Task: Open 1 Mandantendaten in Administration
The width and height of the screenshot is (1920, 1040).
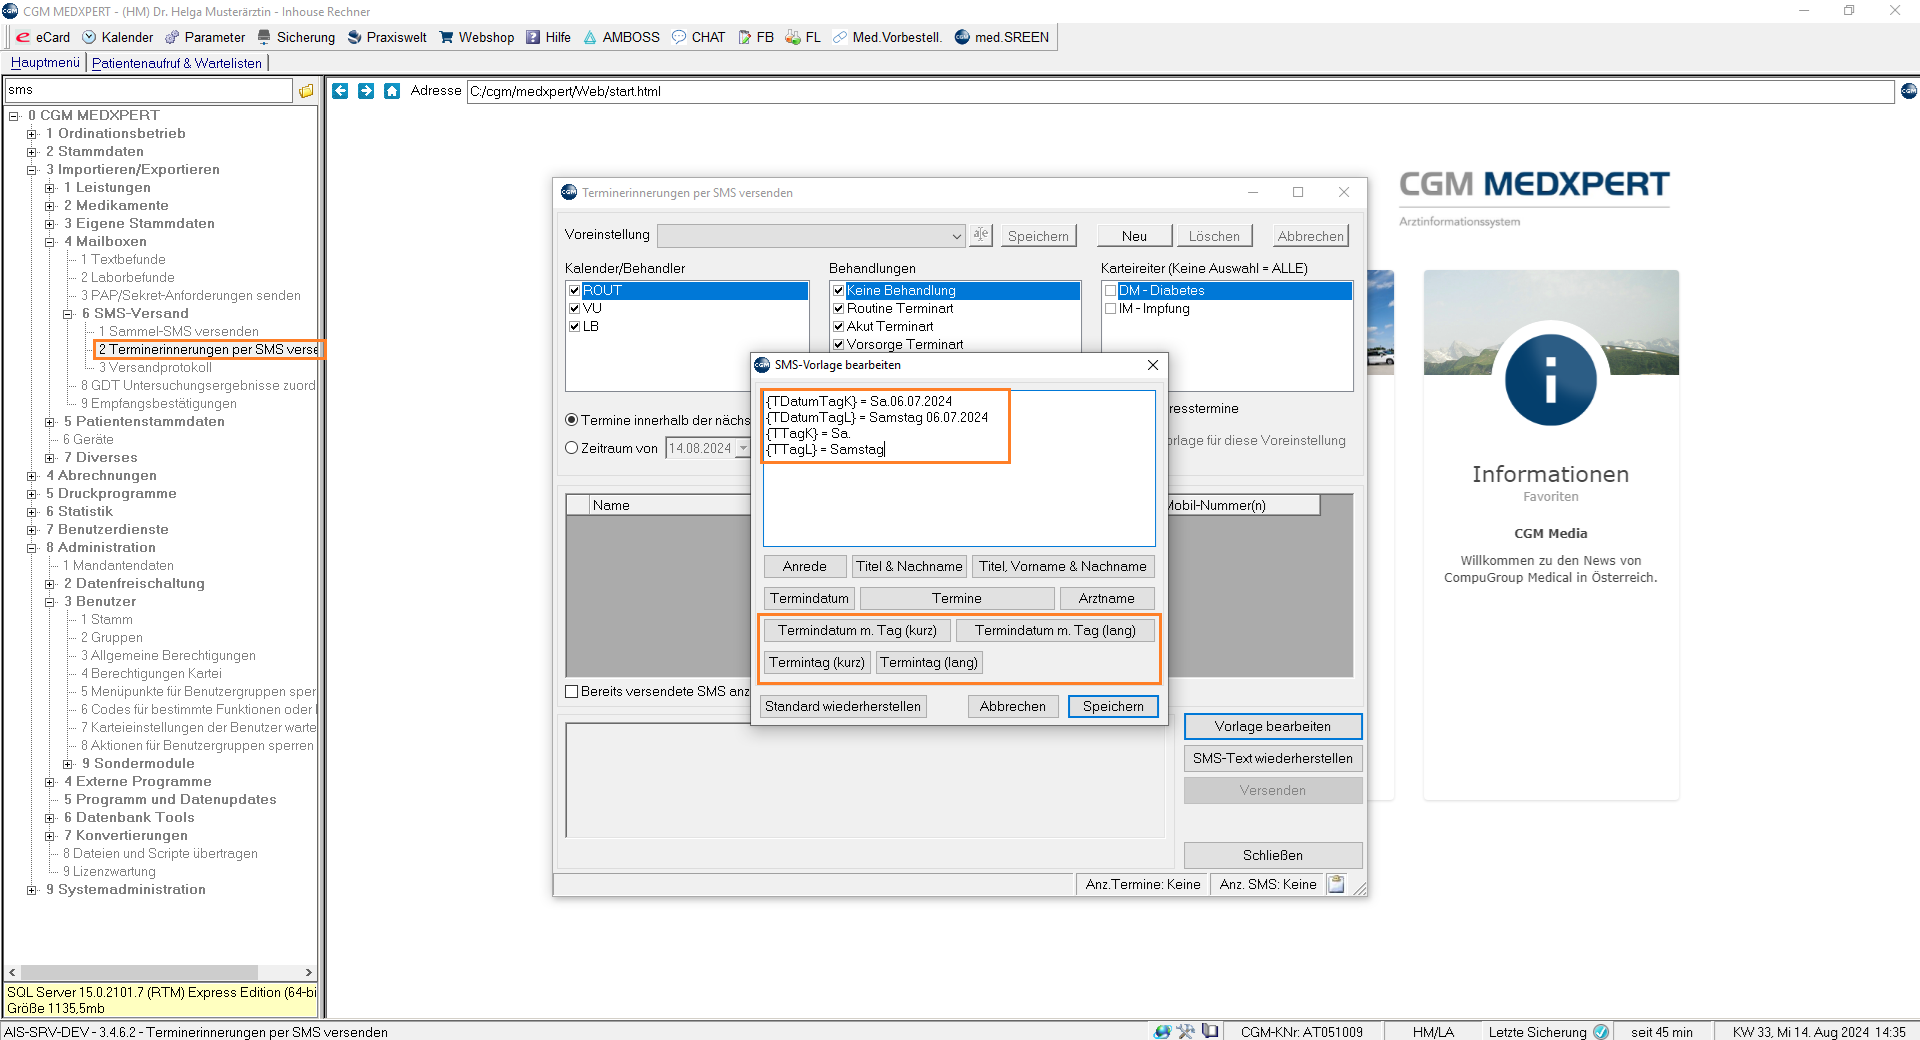Action: (x=118, y=565)
